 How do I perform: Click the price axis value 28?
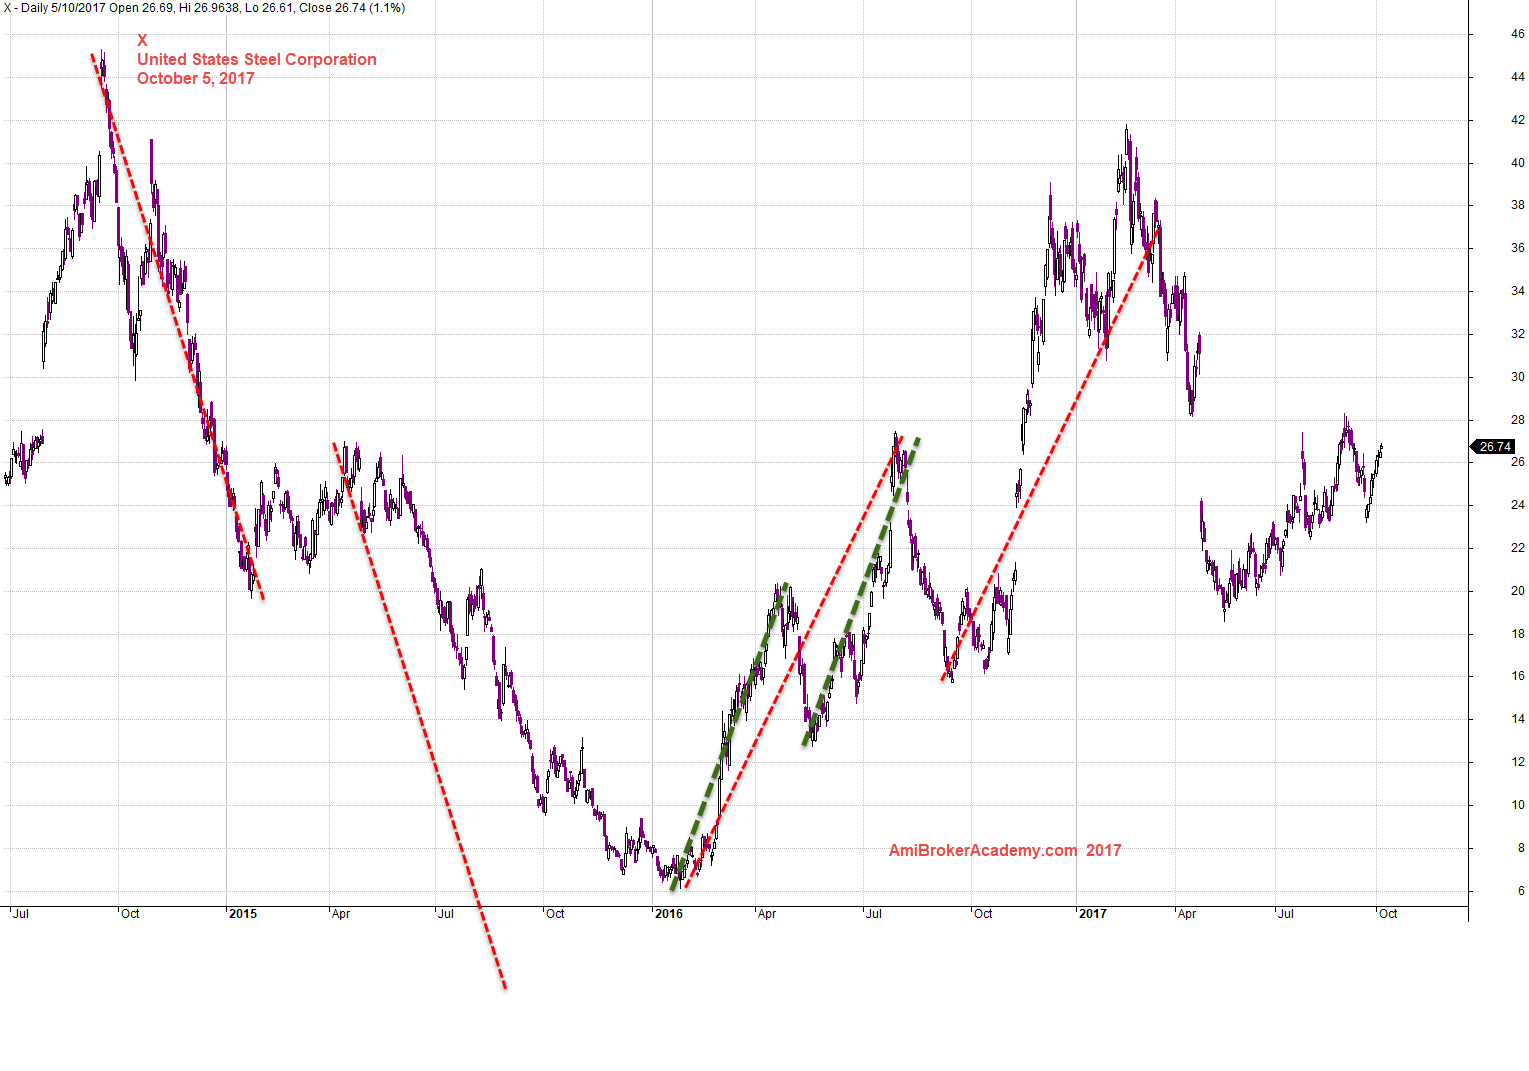click(1518, 420)
